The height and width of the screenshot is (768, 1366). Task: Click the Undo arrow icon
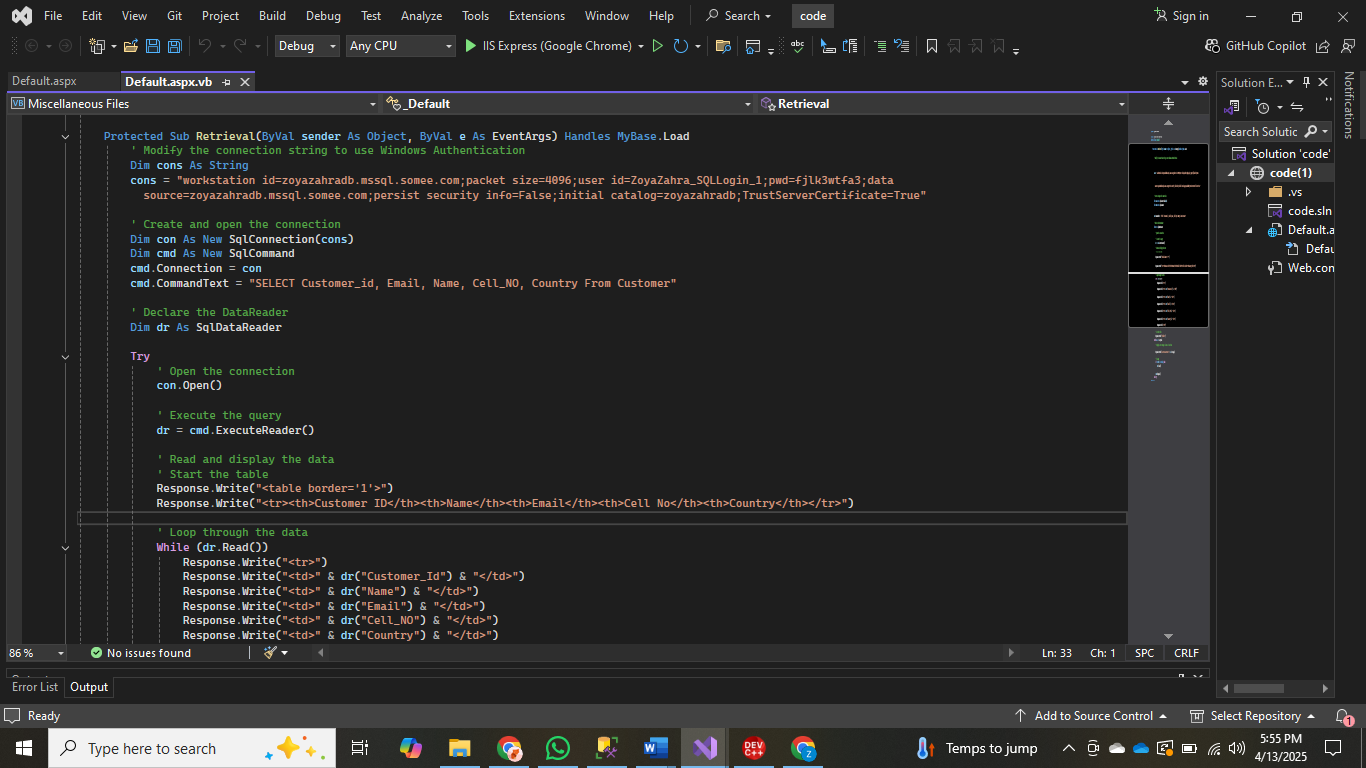(204, 46)
